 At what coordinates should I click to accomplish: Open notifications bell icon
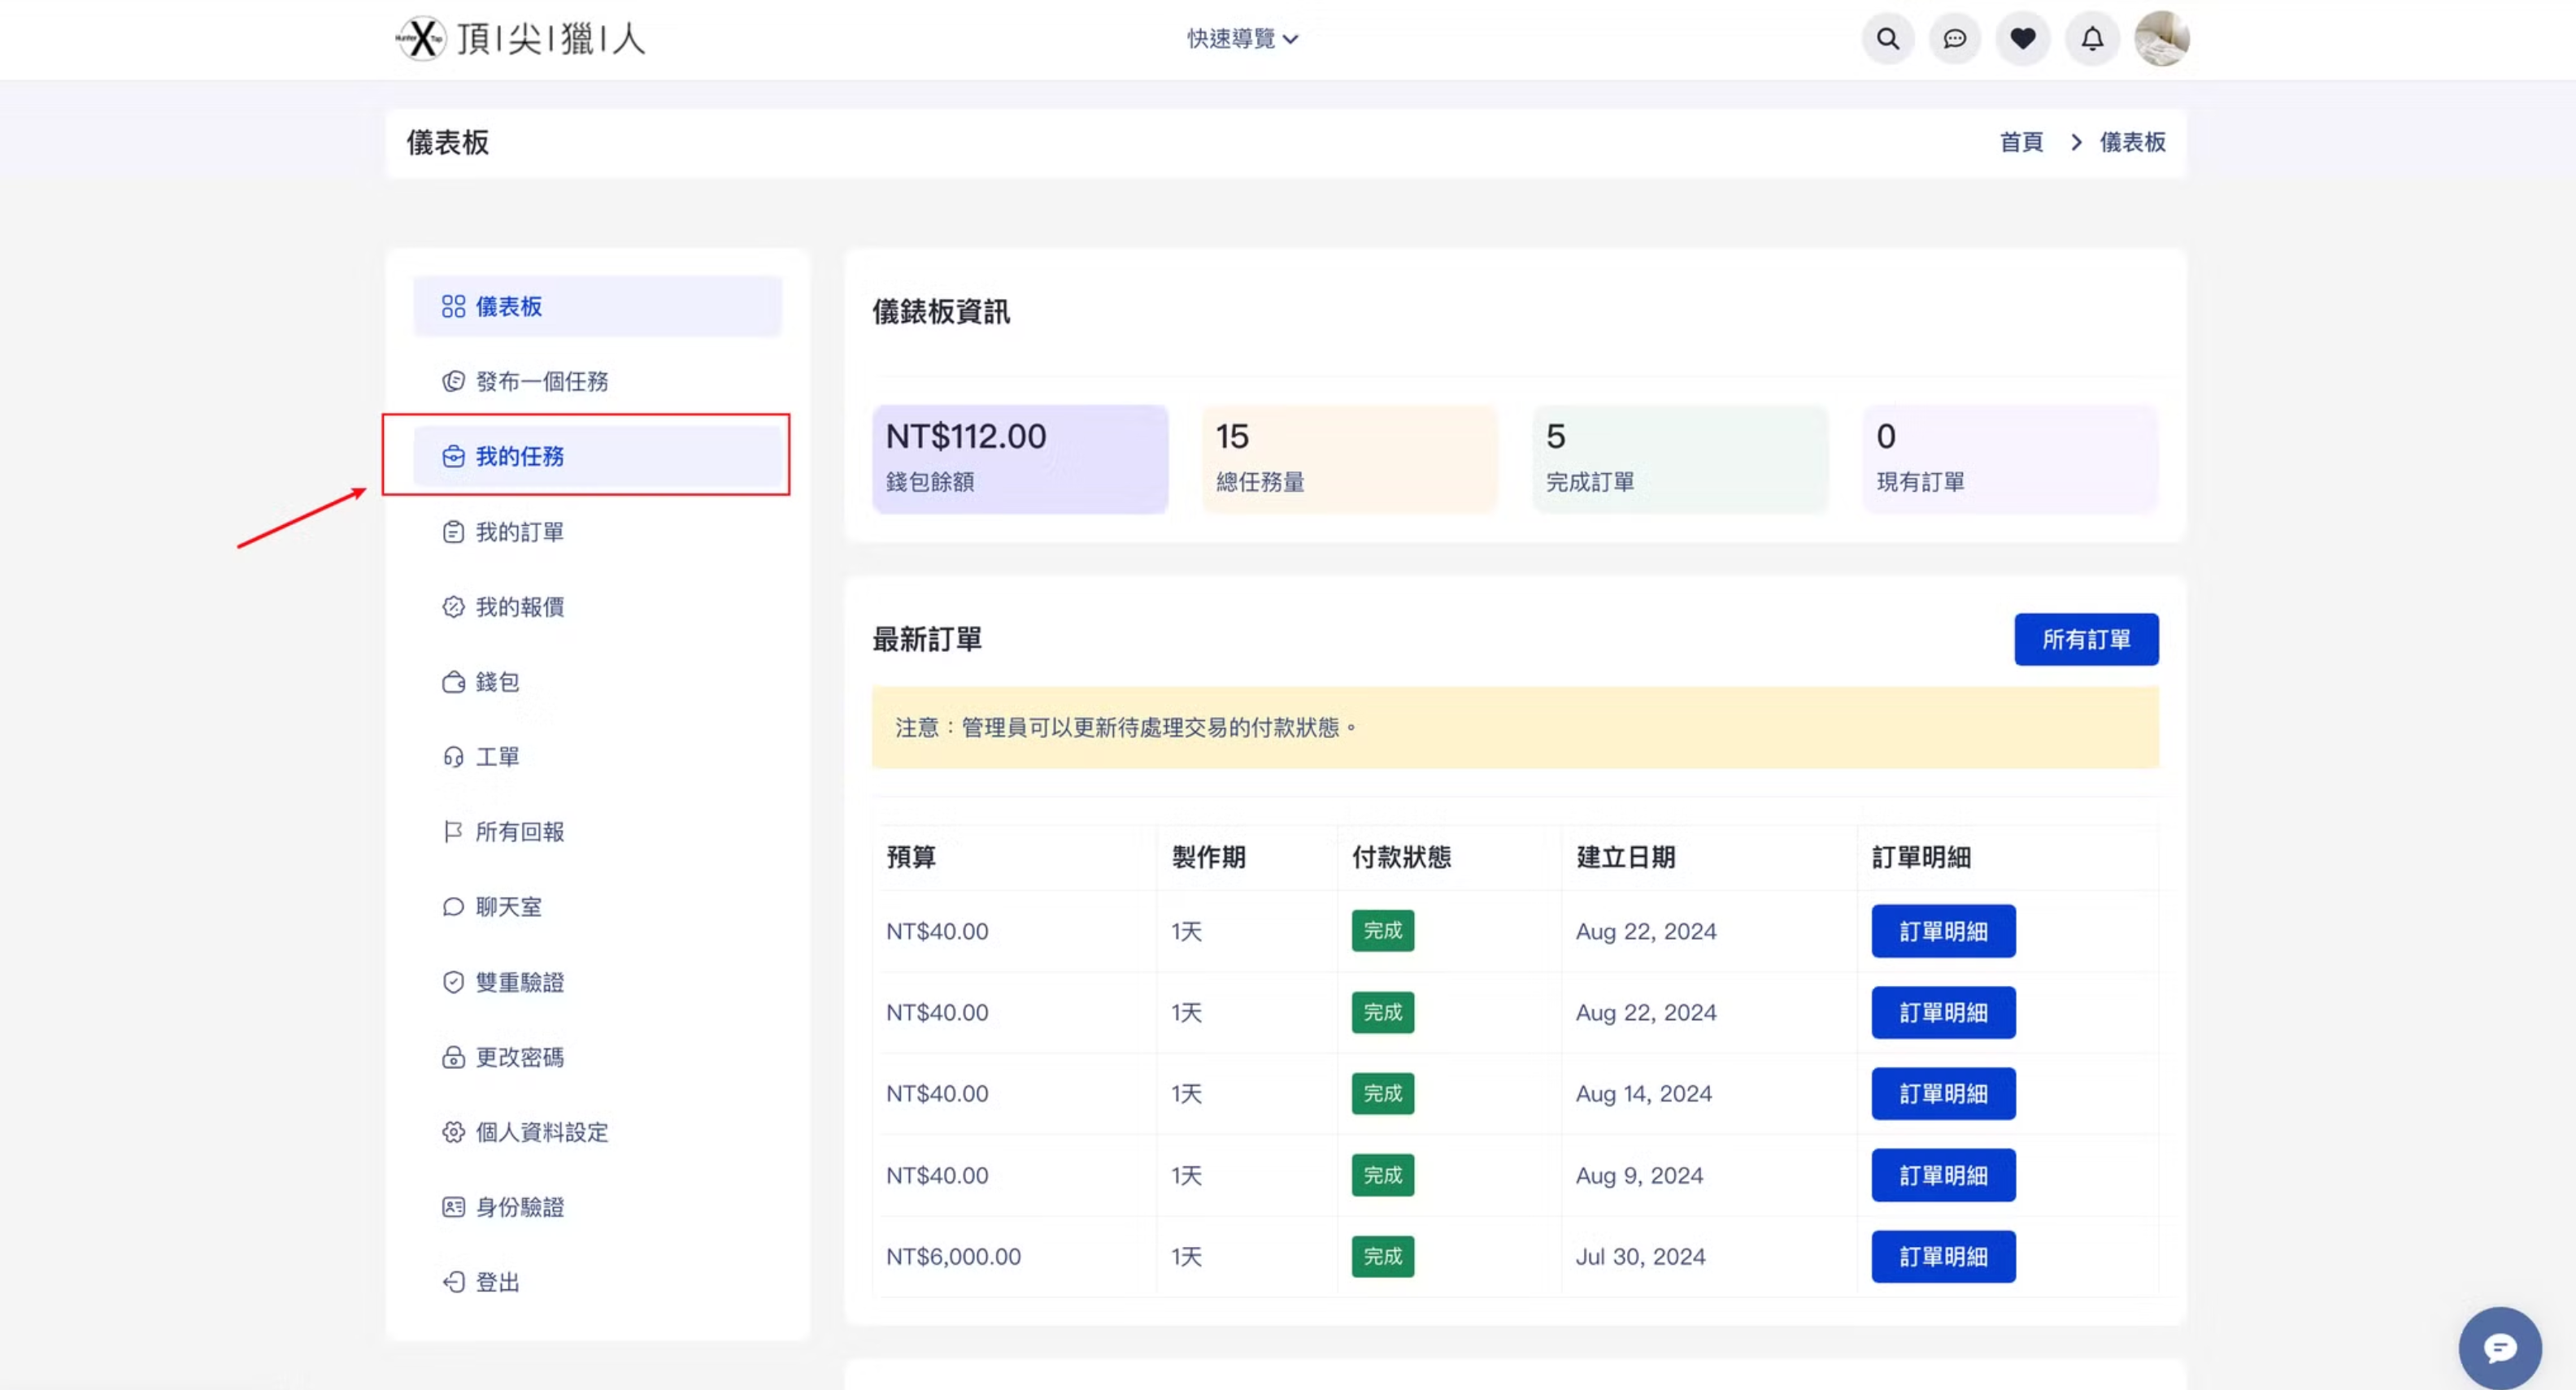[2092, 39]
